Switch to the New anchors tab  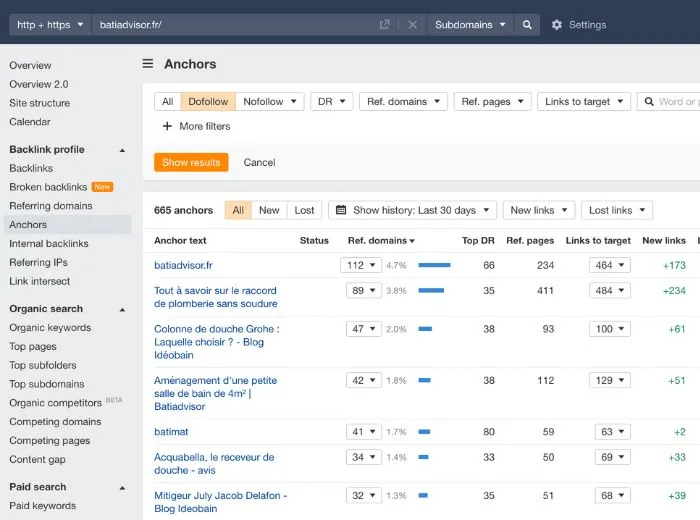click(269, 210)
